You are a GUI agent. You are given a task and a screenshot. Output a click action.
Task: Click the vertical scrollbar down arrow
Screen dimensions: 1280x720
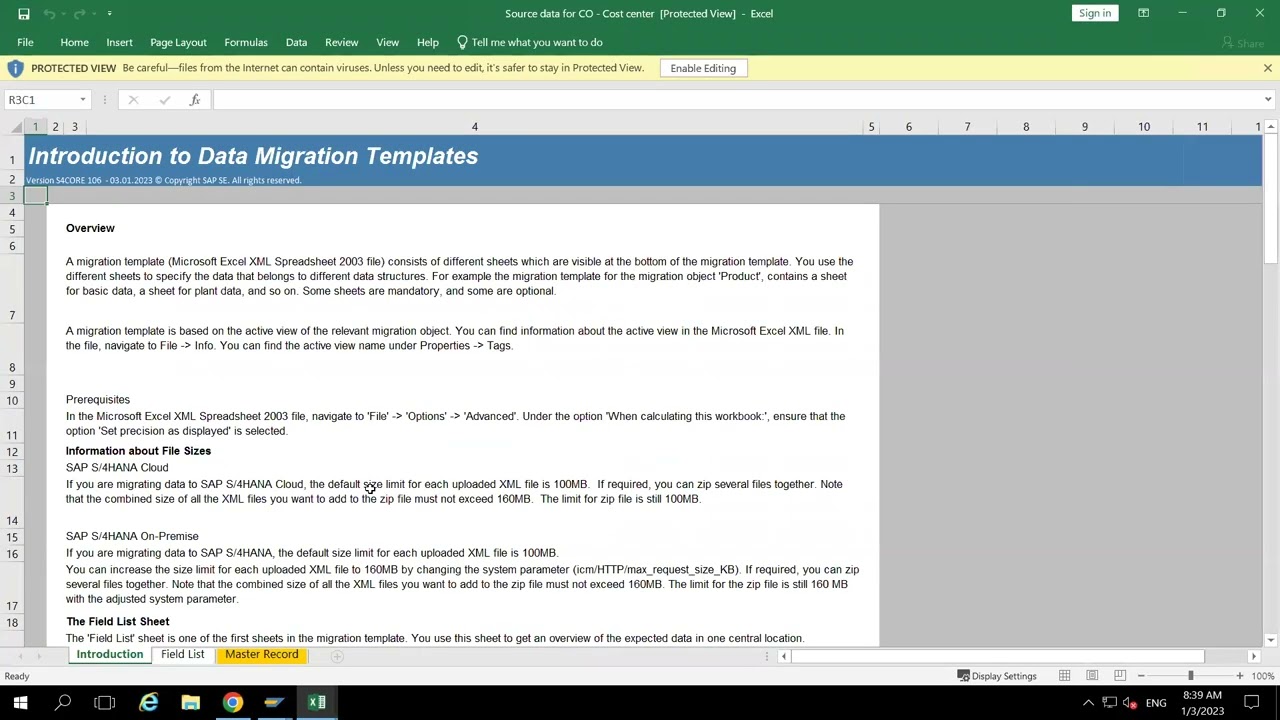[x=1271, y=640]
